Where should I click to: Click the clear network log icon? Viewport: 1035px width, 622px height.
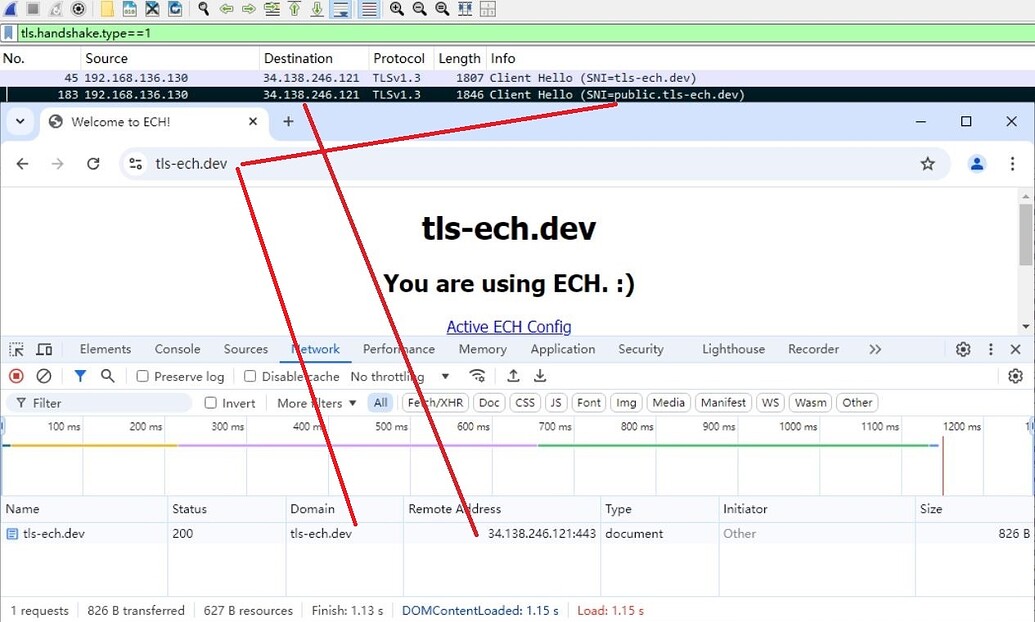[x=44, y=376]
